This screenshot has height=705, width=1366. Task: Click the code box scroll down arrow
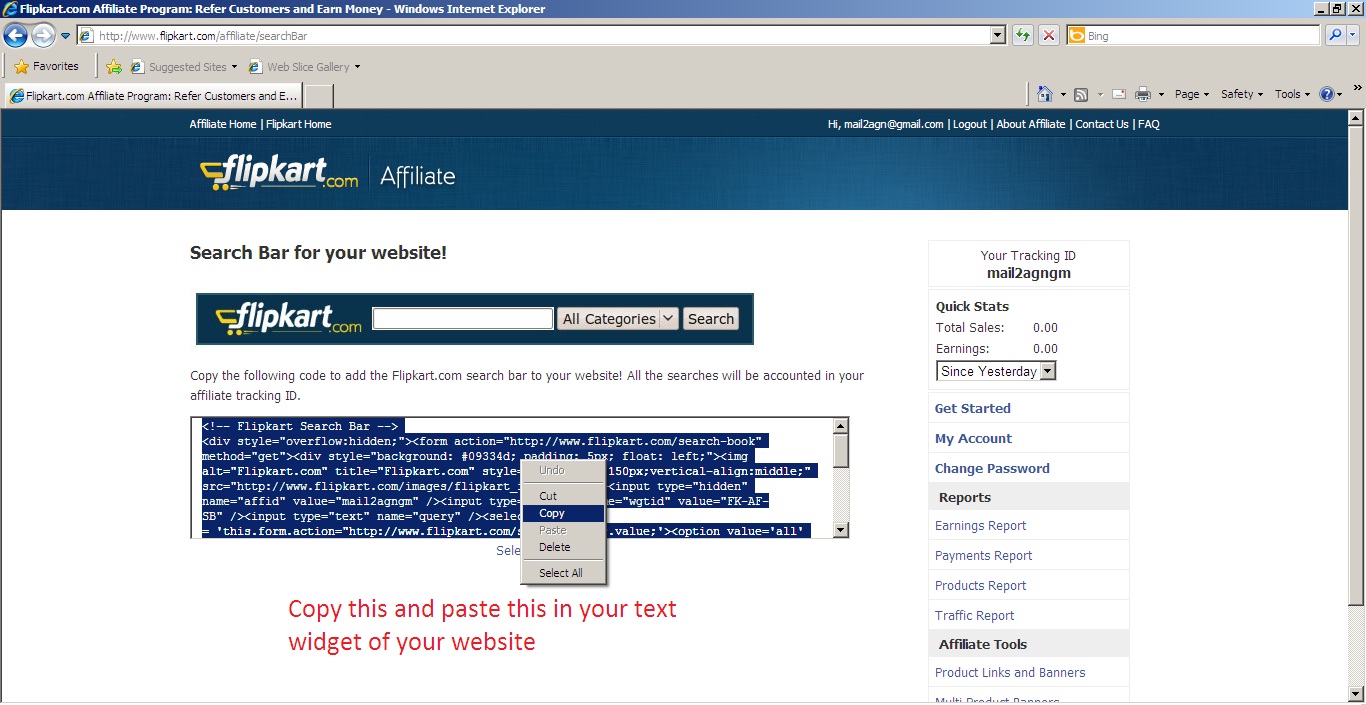pyautogui.click(x=841, y=530)
